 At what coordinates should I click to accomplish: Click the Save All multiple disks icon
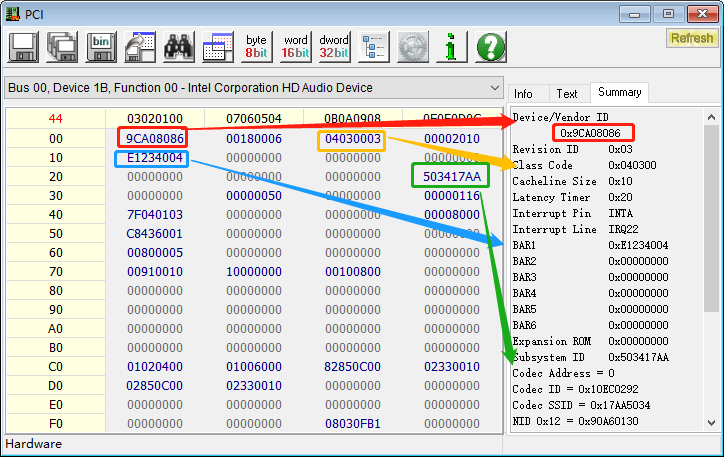(62, 47)
